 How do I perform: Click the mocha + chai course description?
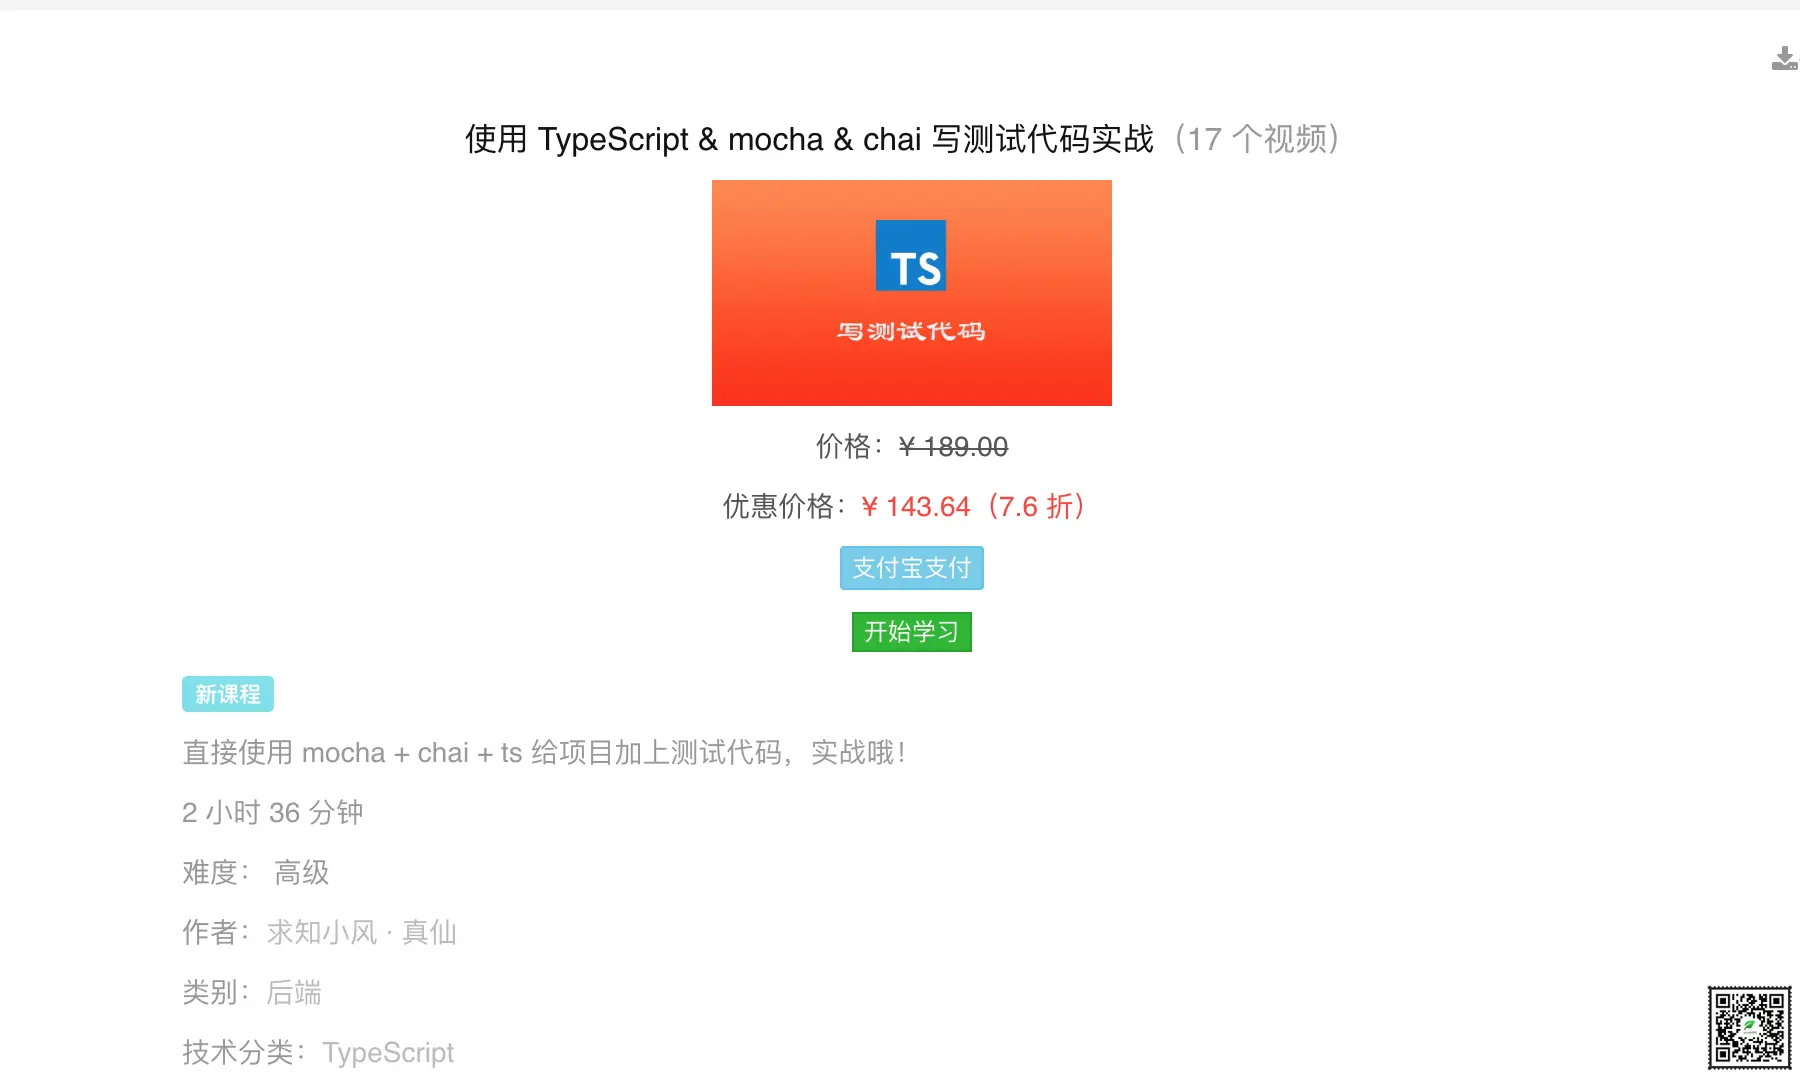coord(545,752)
